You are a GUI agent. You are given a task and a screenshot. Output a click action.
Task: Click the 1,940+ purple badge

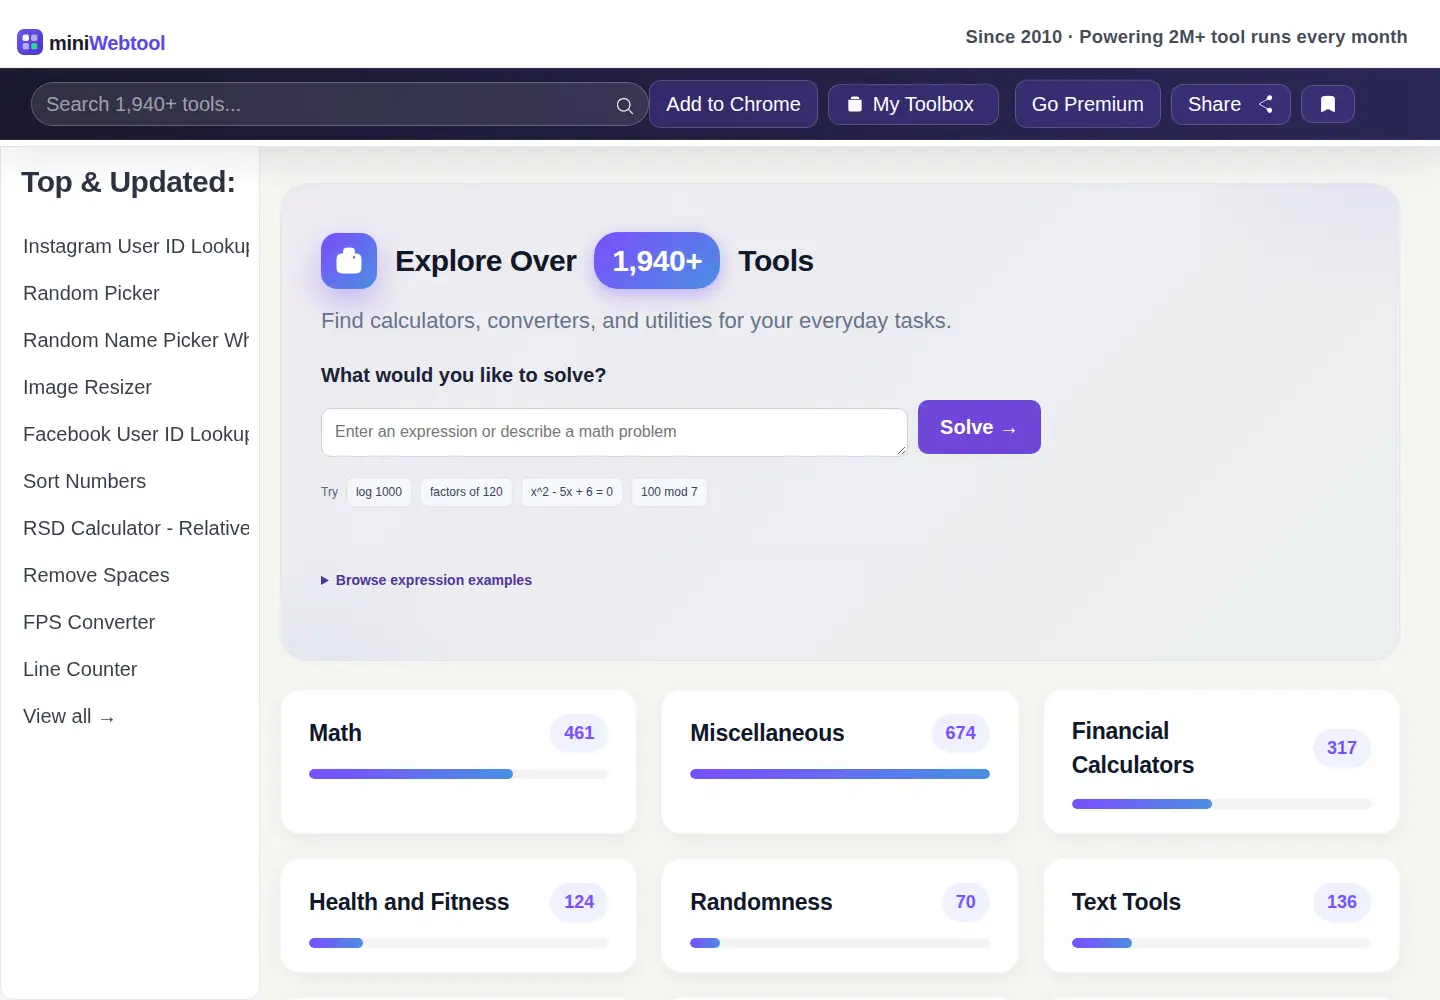[x=657, y=261]
